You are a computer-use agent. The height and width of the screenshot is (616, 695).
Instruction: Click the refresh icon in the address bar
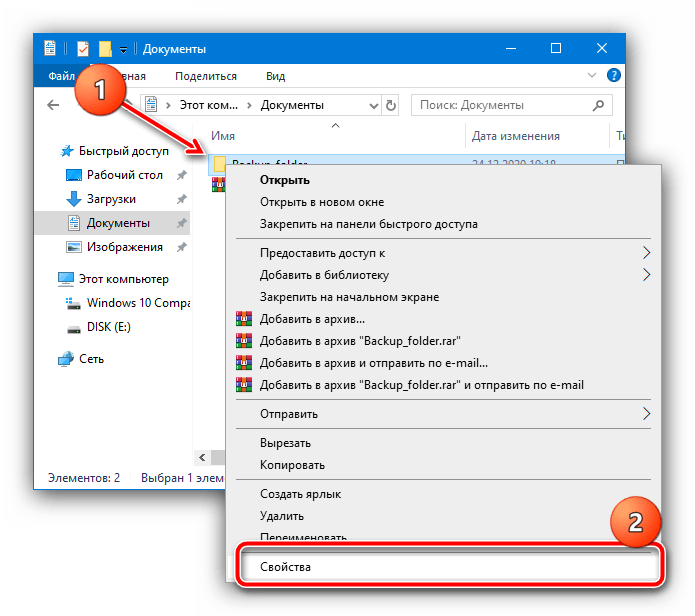point(390,105)
